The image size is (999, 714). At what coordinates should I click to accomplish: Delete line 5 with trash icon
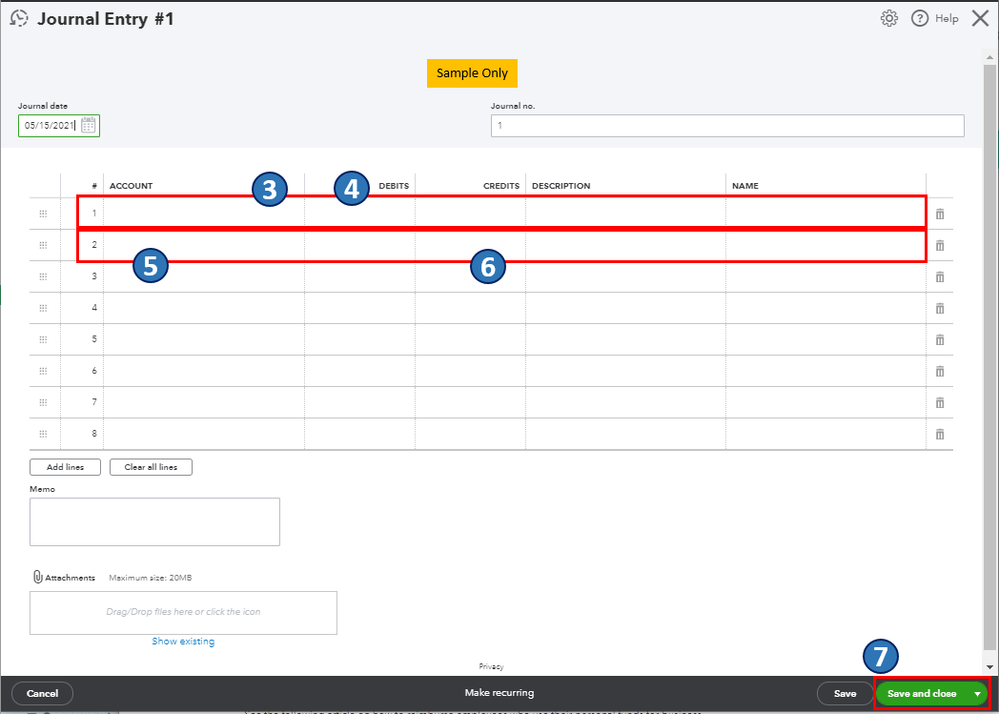coord(940,339)
